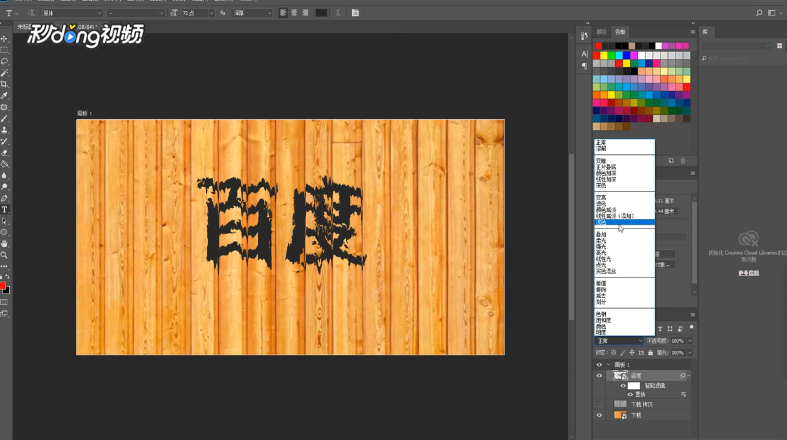This screenshot has height=440, width=787.
Task: Click the layer opacity 100% field
Action: click(678, 341)
